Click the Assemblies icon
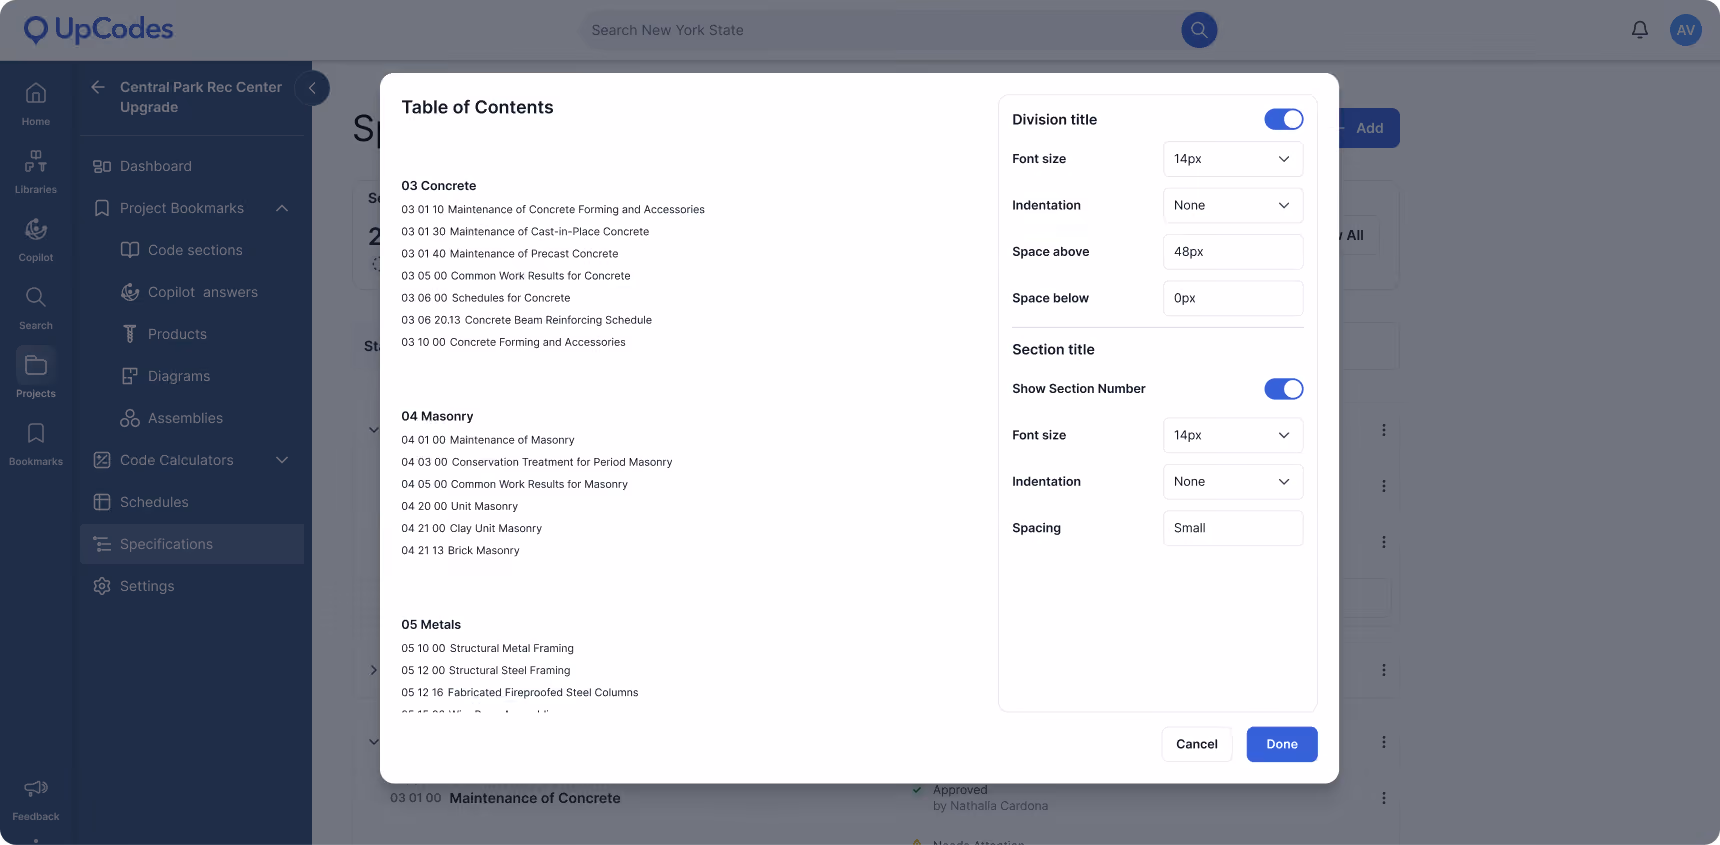The image size is (1720, 845). pyautogui.click(x=130, y=418)
